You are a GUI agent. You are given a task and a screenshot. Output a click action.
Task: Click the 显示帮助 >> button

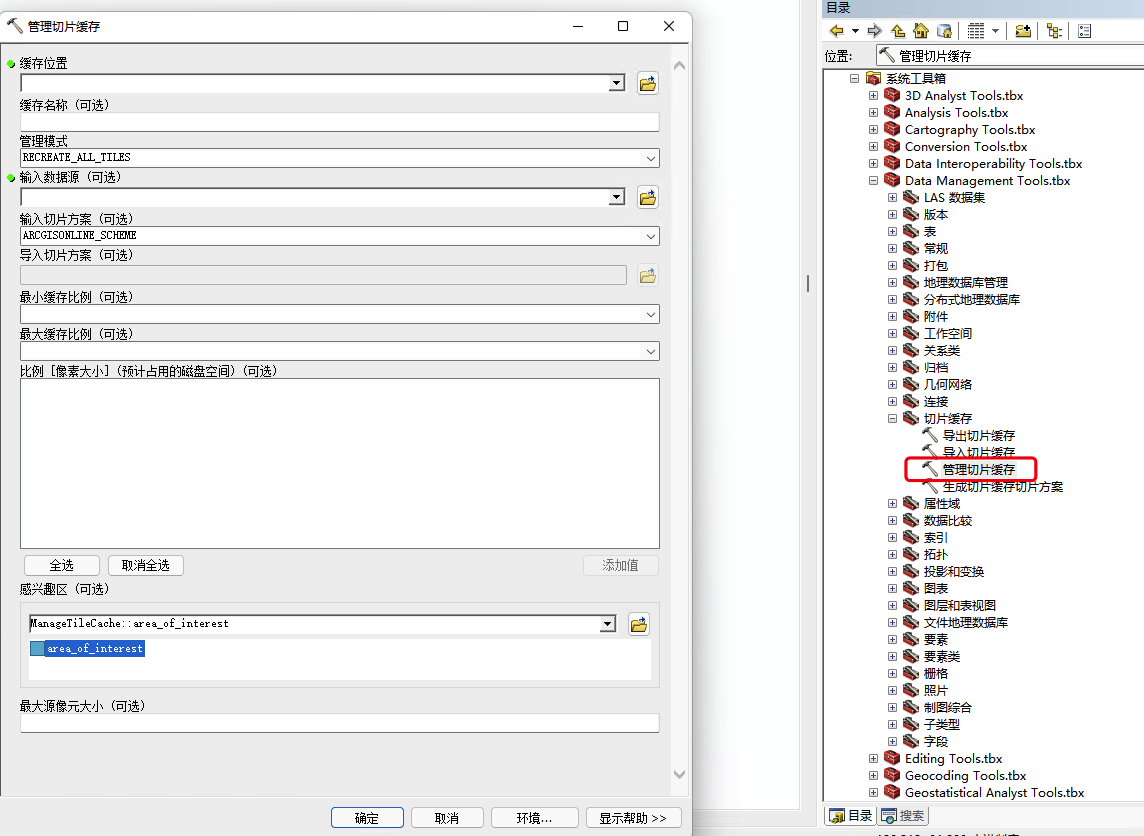pyautogui.click(x=633, y=818)
